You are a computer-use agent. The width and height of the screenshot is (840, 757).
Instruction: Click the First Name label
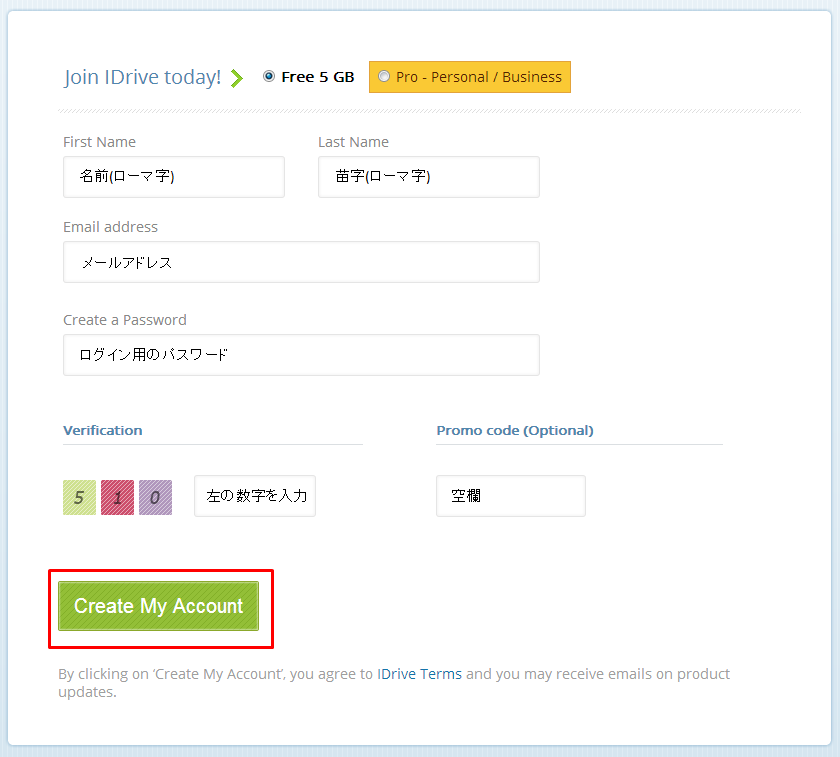[99, 142]
